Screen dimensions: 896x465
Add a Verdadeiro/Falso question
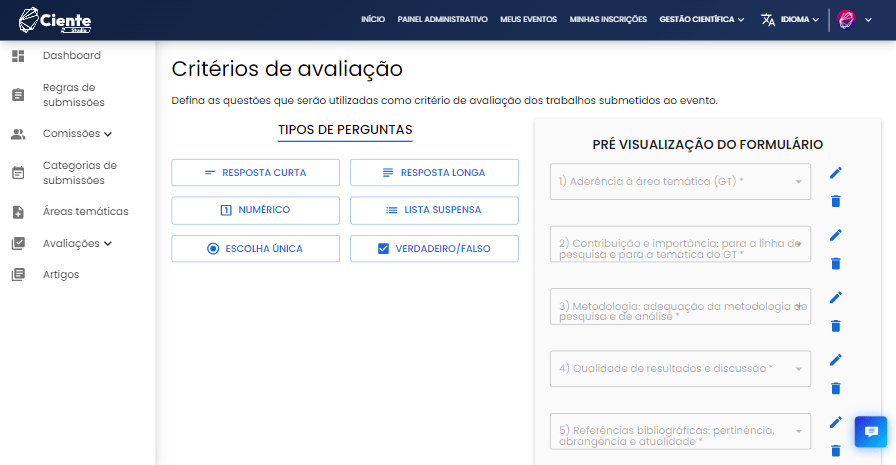[434, 248]
